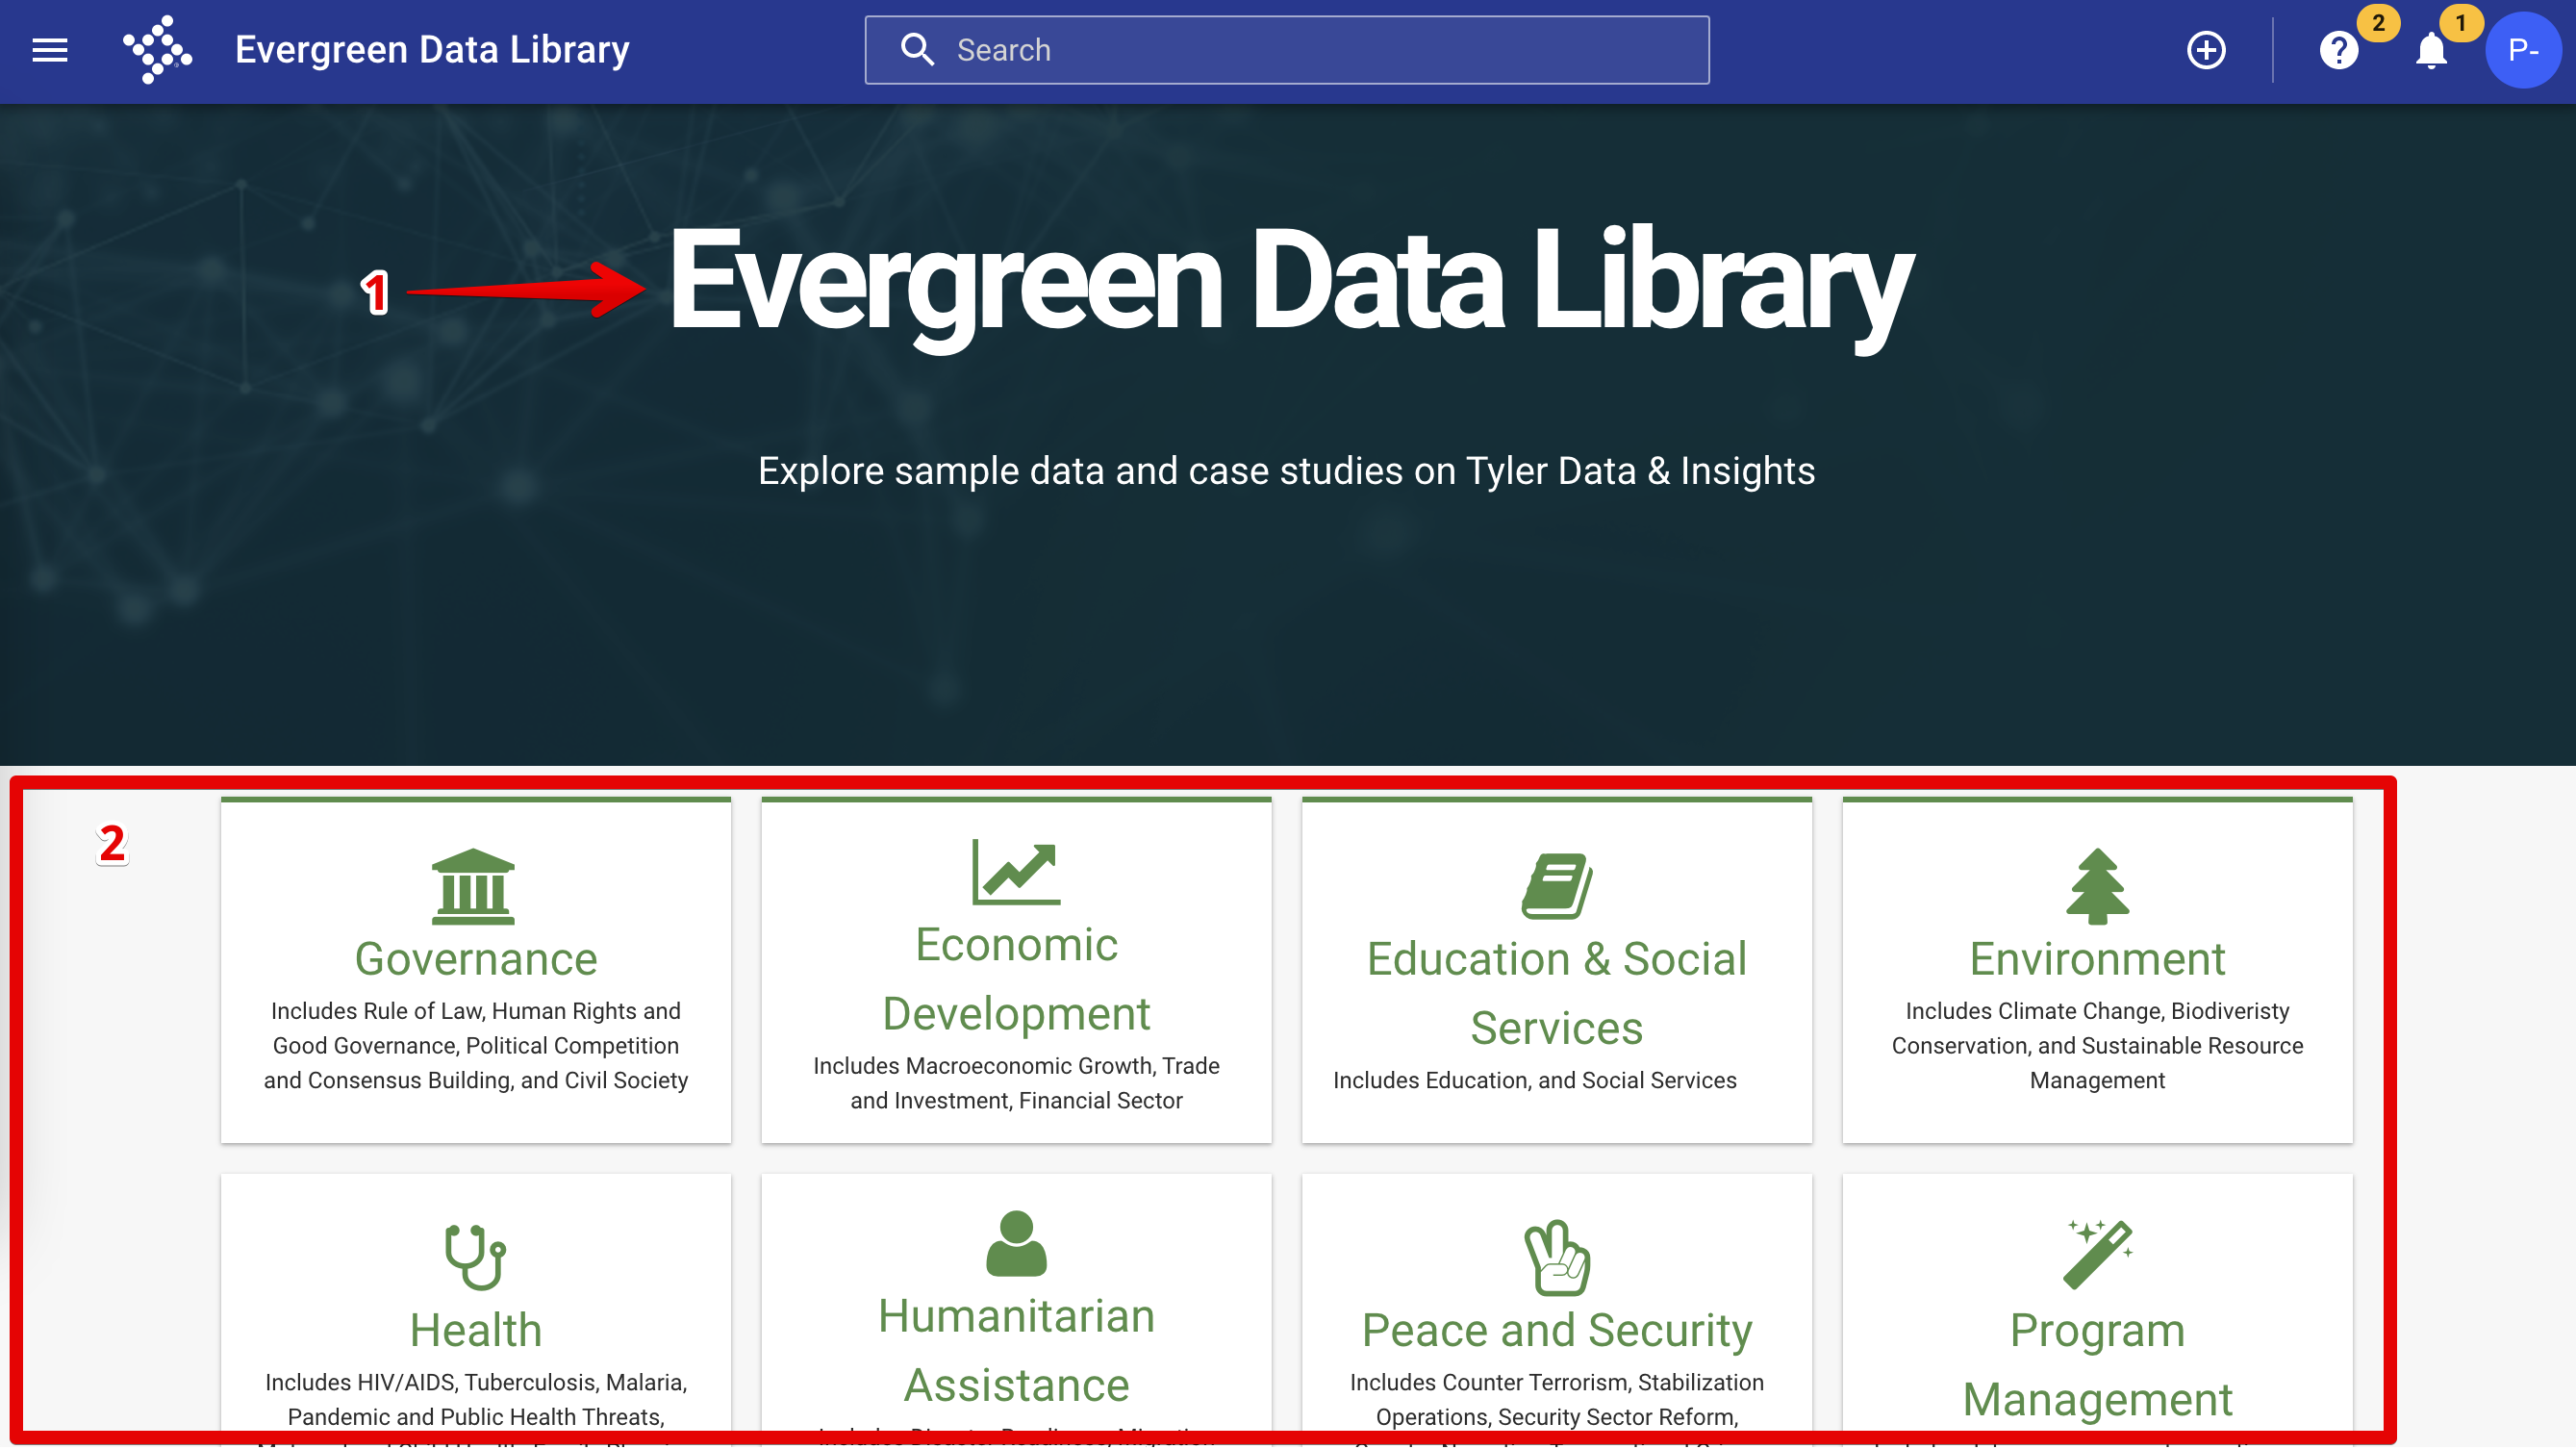Screen dimensions: 2576x1449
Task: Open the Program Management category heading
Action: 2098,1366
